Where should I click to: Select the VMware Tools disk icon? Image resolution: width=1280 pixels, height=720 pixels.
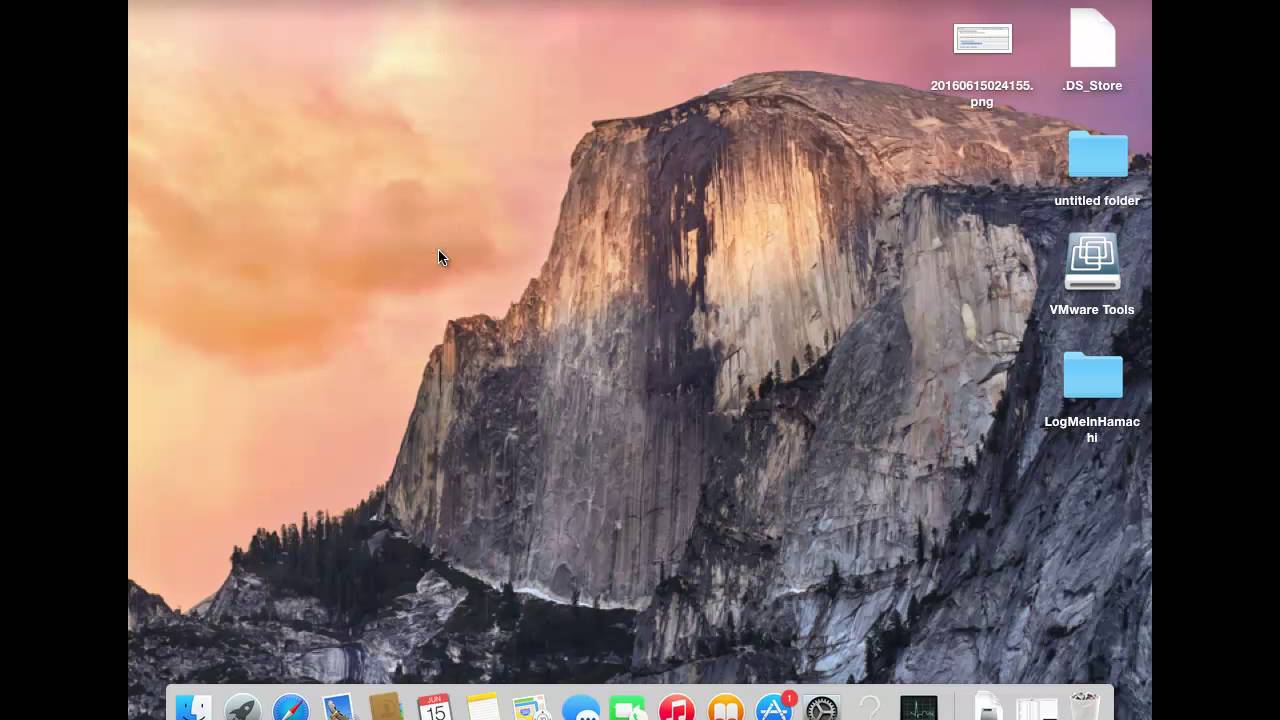click(x=1092, y=262)
